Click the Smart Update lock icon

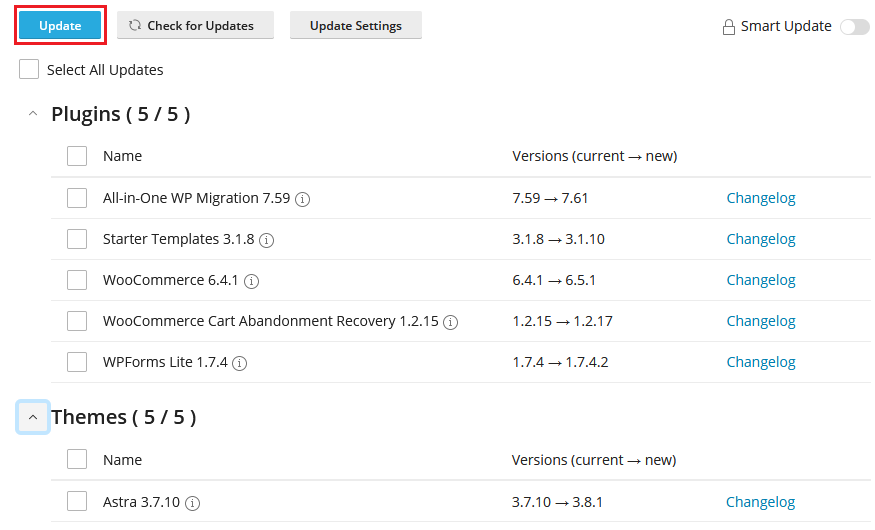click(728, 27)
